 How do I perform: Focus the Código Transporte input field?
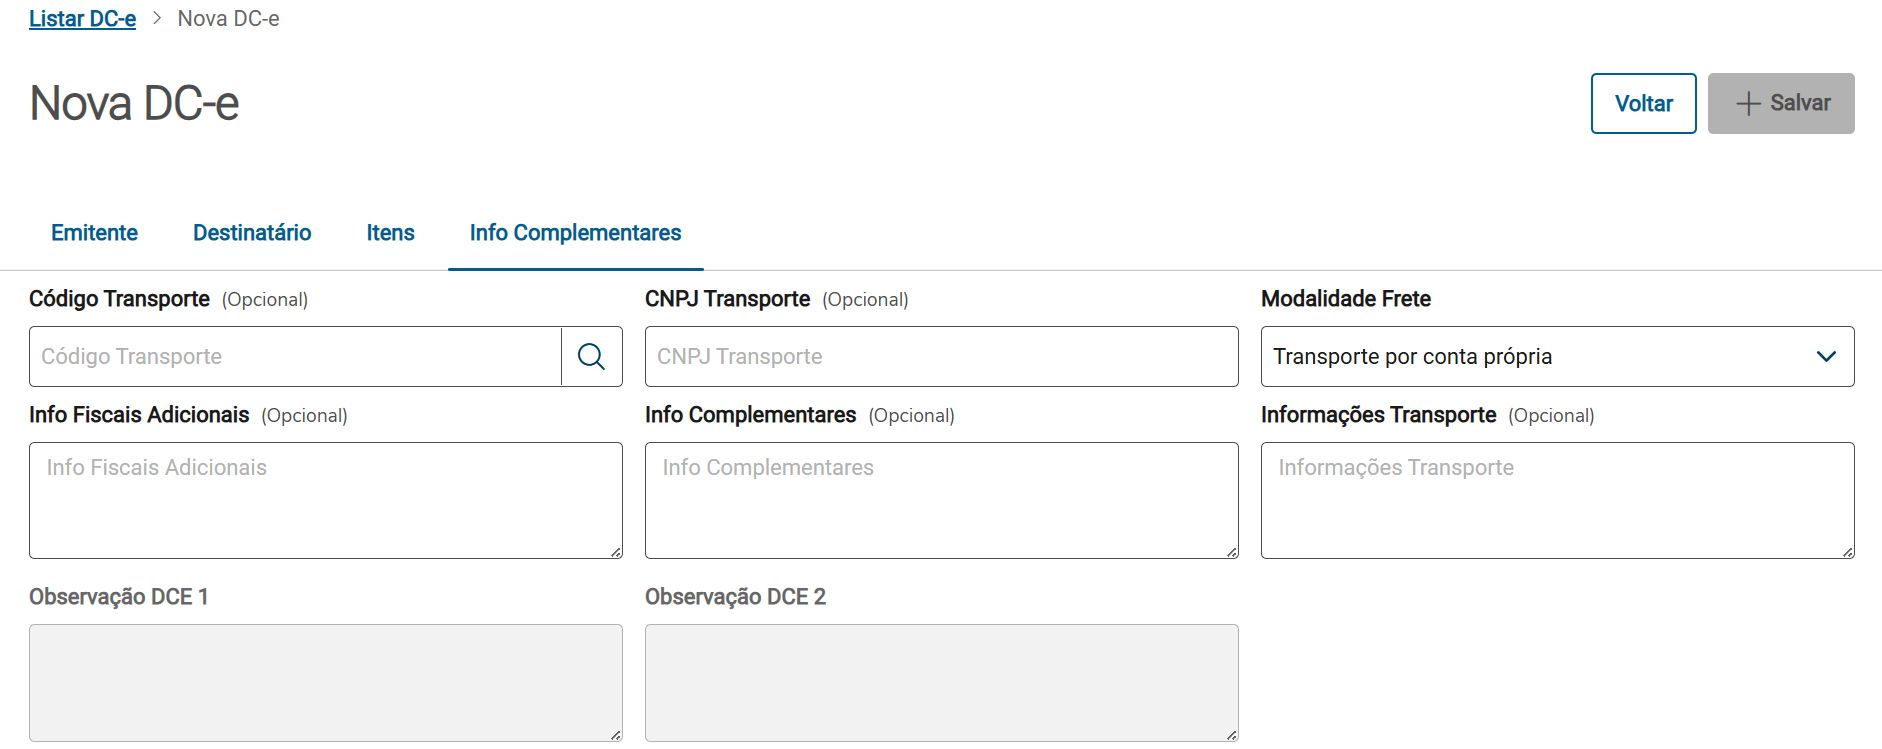click(x=295, y=357)
